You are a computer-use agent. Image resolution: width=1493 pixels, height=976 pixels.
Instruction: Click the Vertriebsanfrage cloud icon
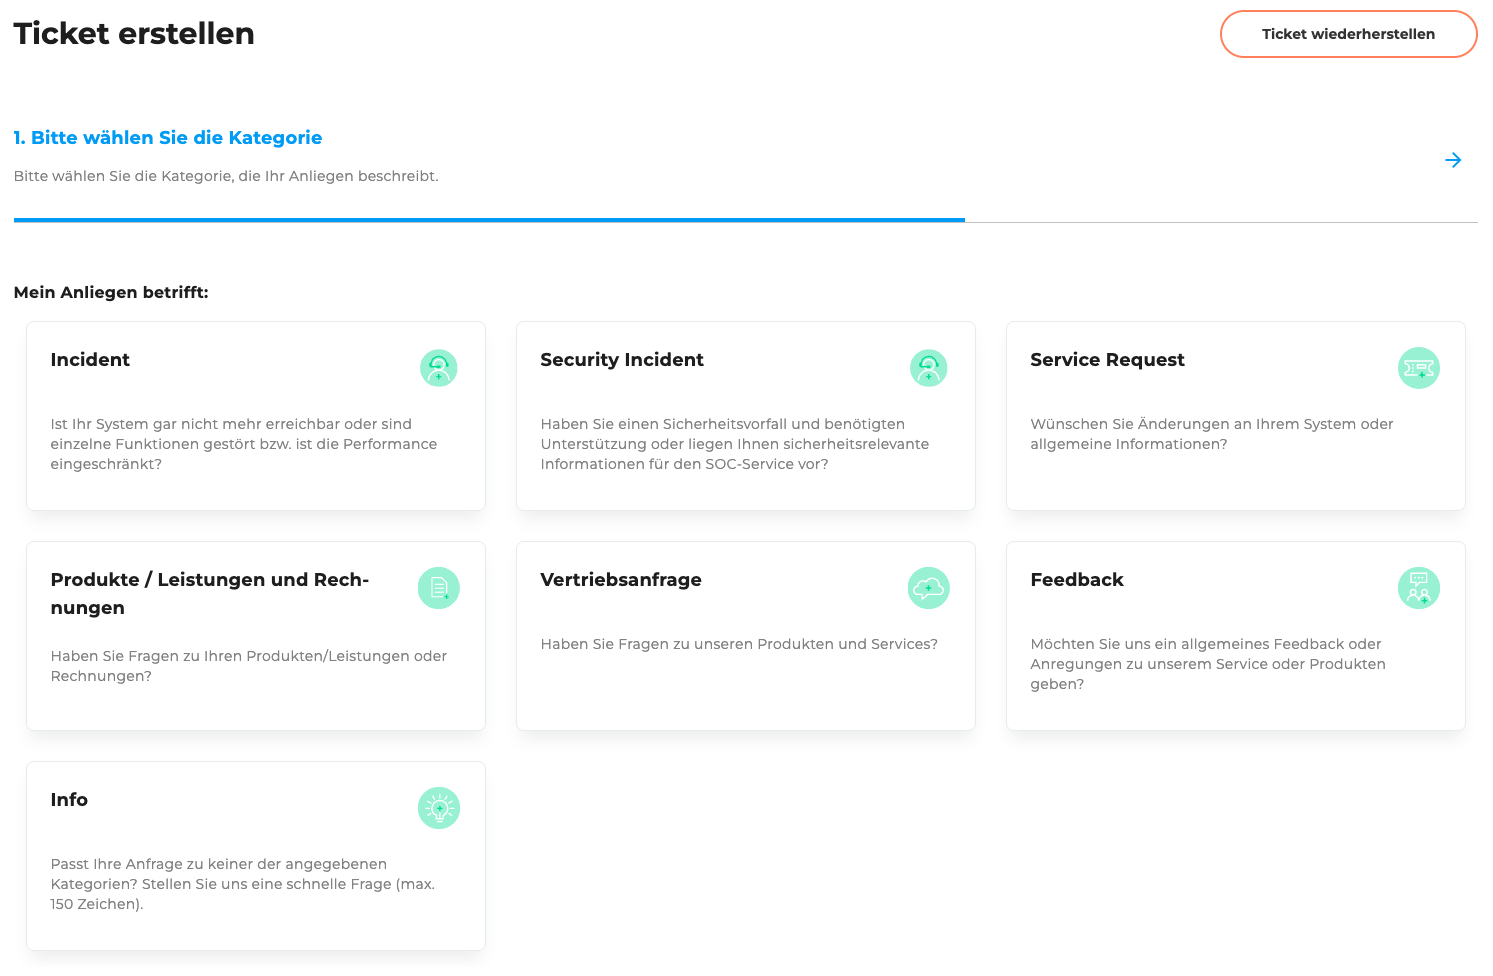pyautogui.click(x=928, y=588)
